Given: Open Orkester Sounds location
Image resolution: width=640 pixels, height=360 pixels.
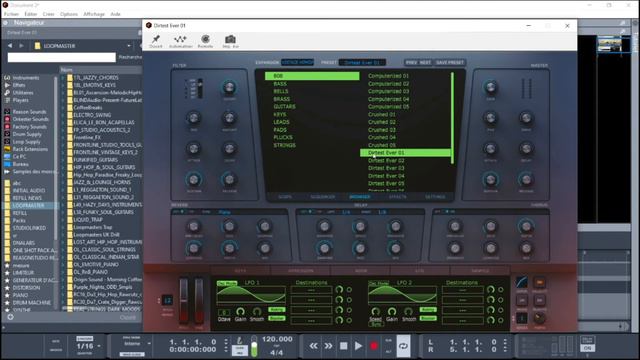Looking at the screenshot, I should 30,119.
